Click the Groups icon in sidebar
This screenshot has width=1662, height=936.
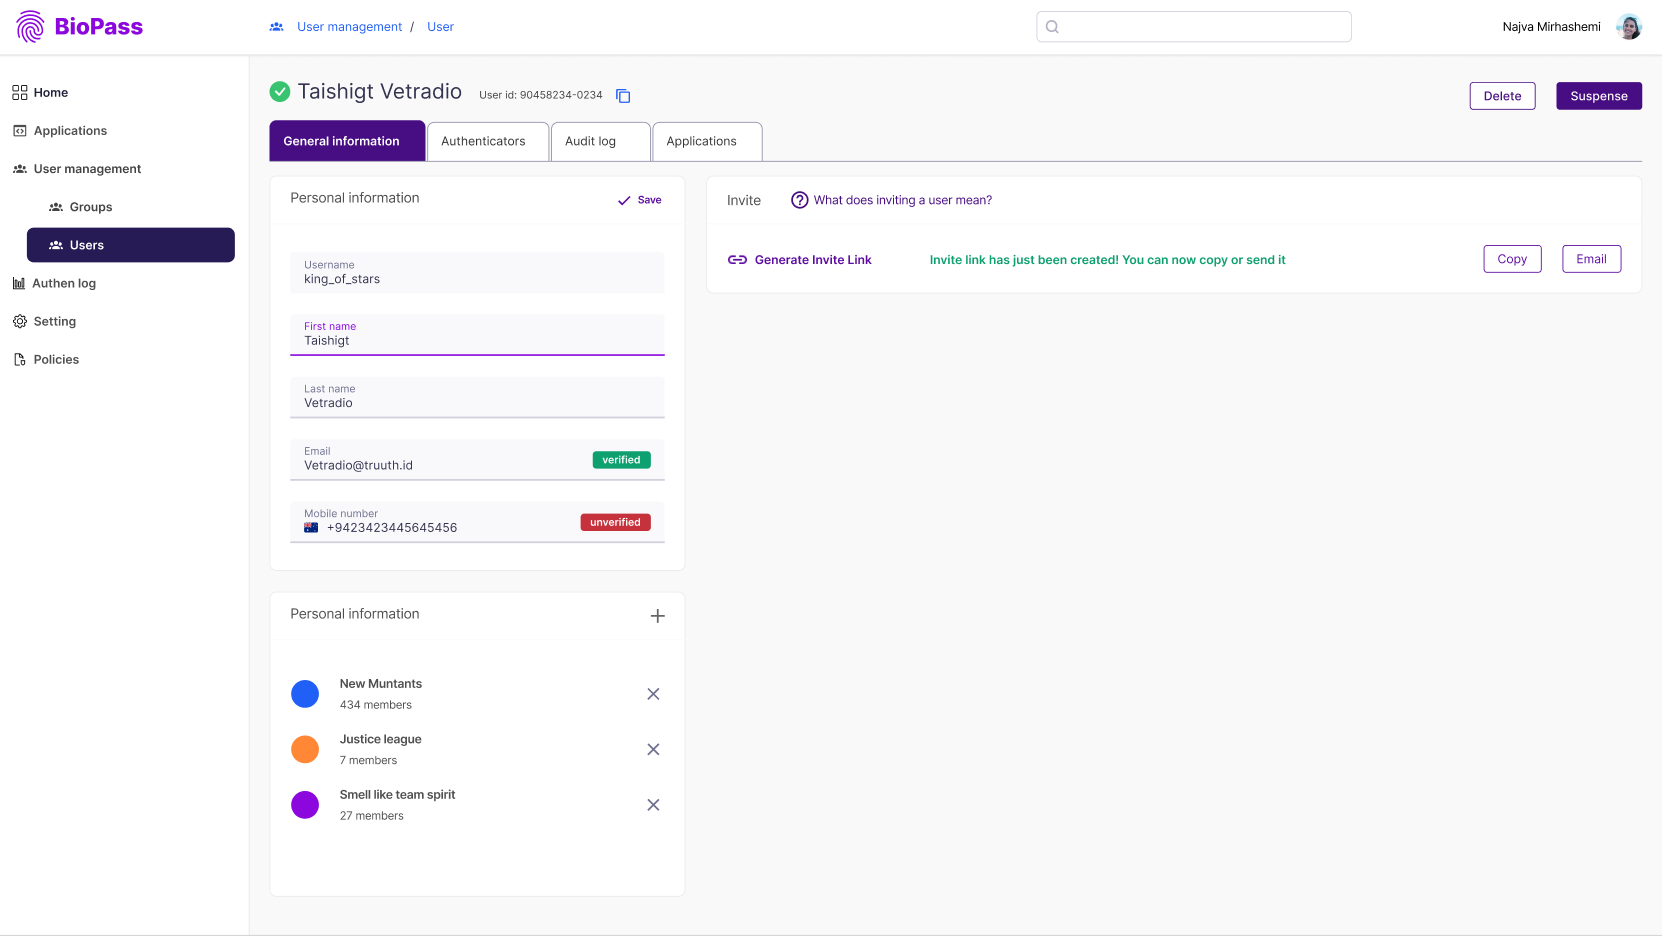pos(56,207)
